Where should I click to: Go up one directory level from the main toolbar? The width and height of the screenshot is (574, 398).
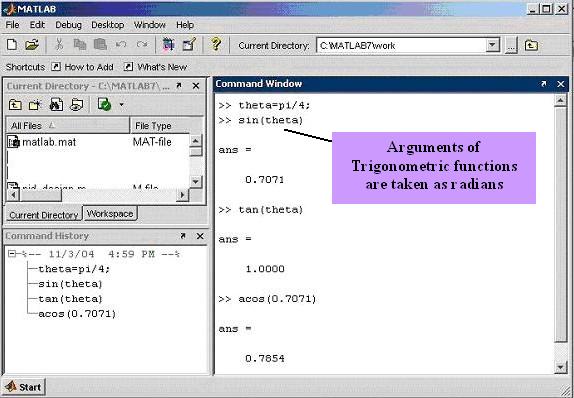[531, 45]
